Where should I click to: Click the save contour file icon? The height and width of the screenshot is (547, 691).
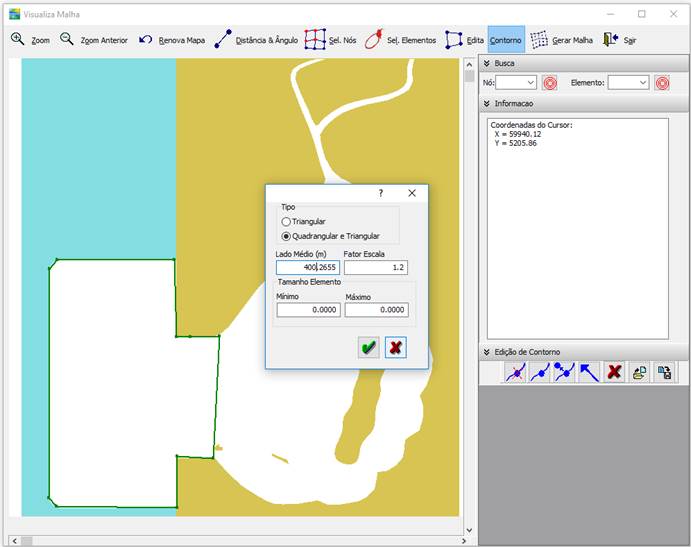(x=664, y=373)
